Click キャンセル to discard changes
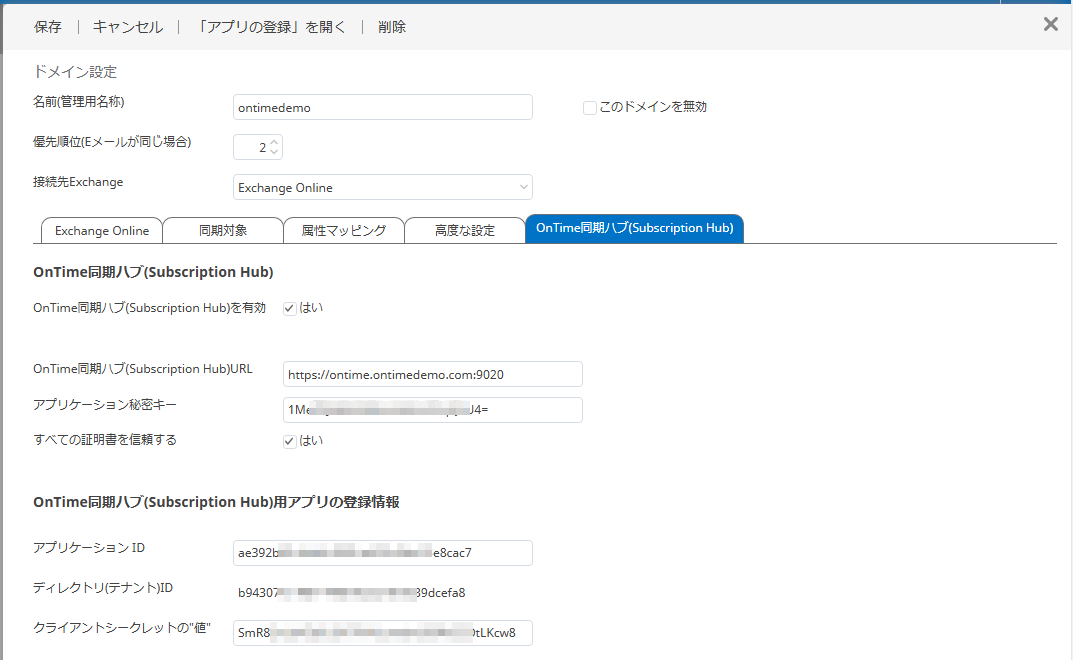The image size is (1073, 660). point(128,27)
